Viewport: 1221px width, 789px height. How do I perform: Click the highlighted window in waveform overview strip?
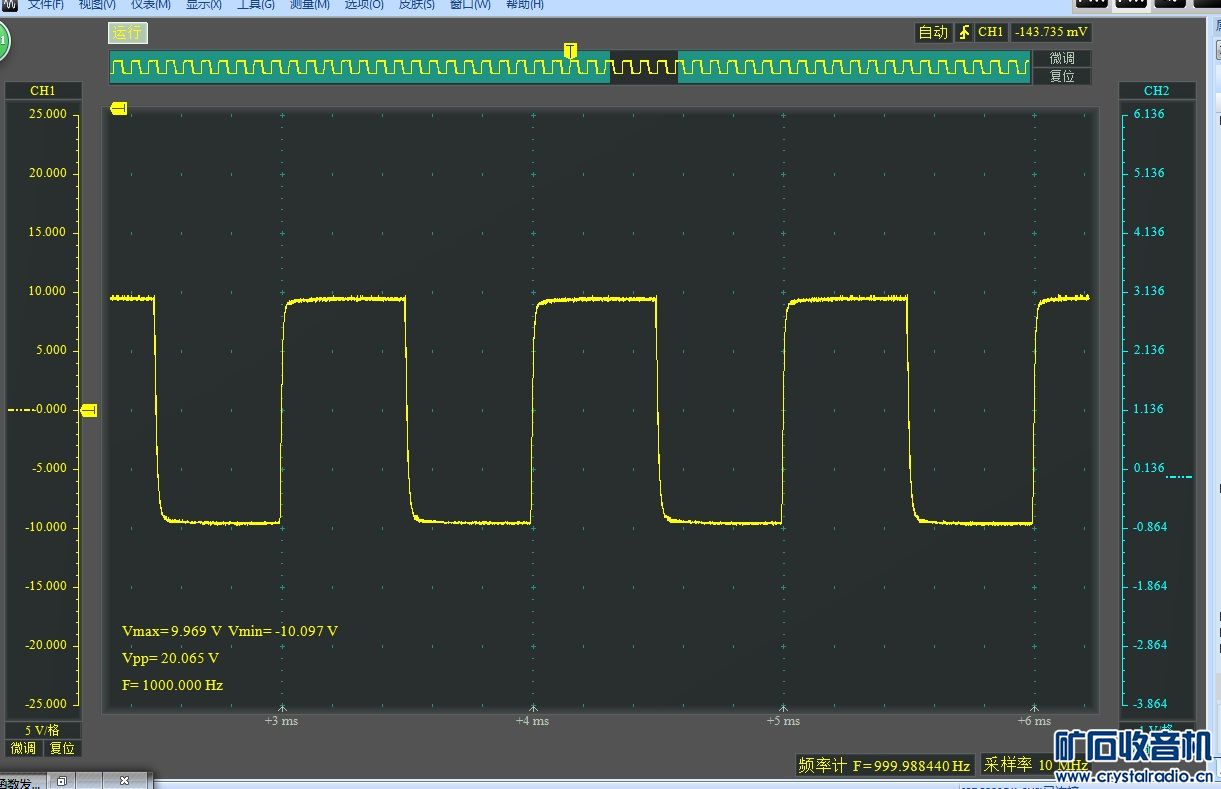[x=643, y=68]
